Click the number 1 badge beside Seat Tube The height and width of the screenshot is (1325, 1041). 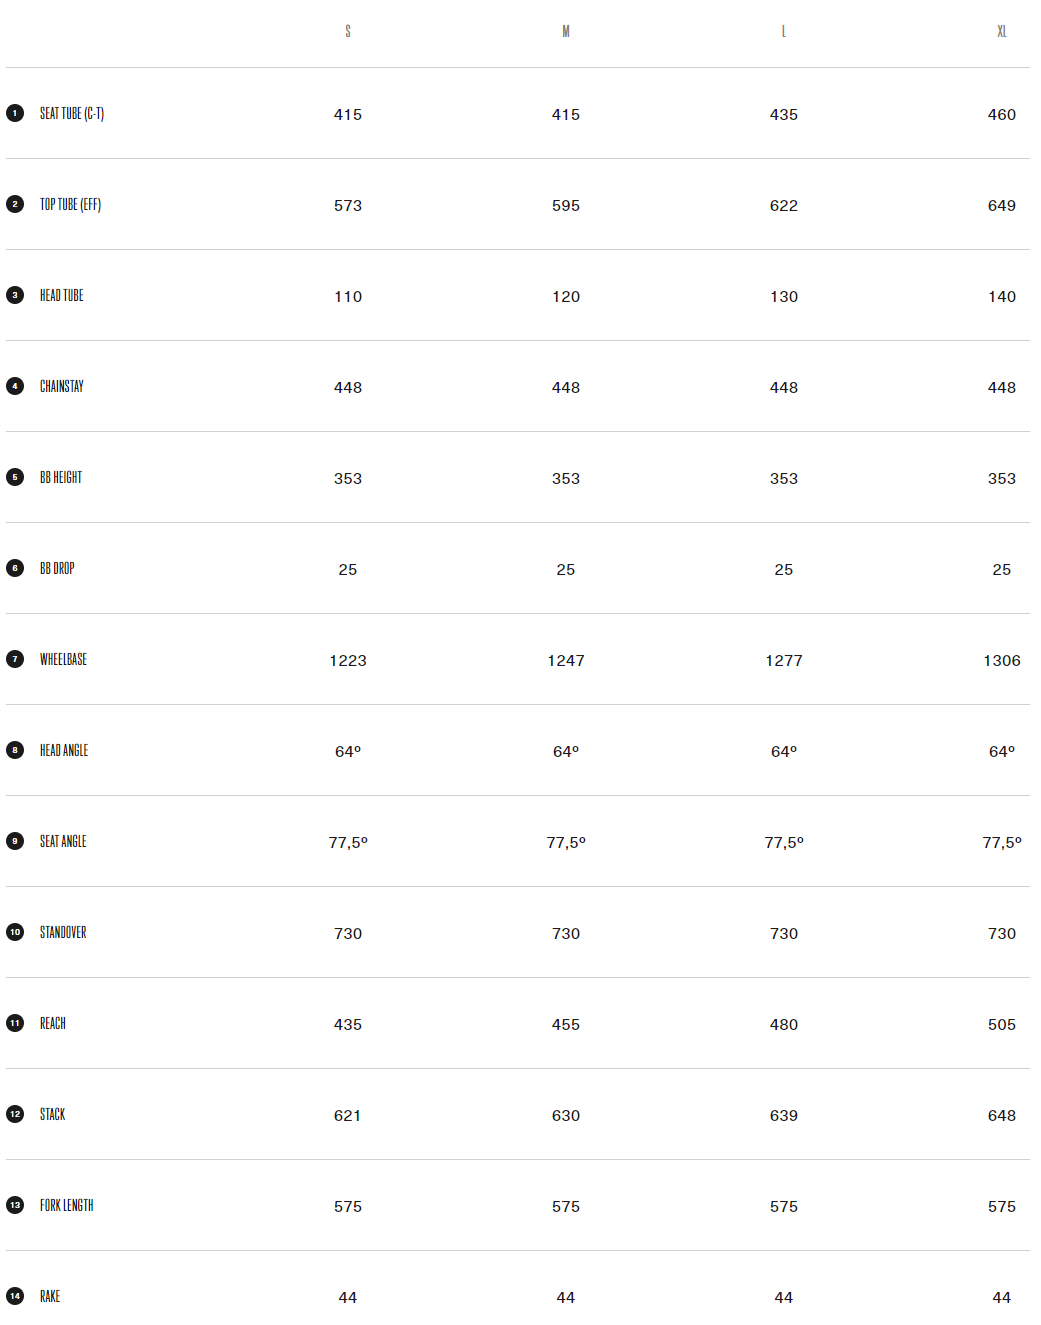[x=15, y=113]
